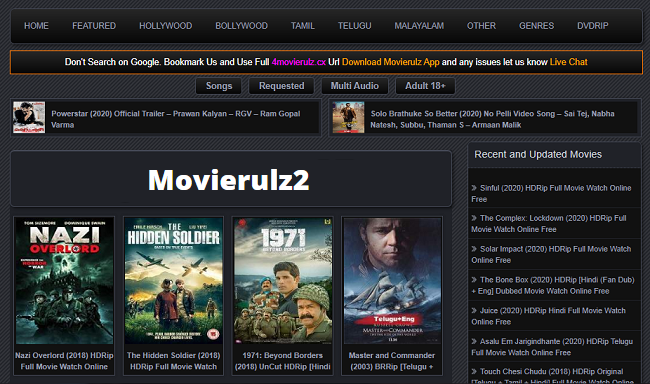
Task: Open the 1971 Beyond Borders poster
Action: click(x=283, y=281)
